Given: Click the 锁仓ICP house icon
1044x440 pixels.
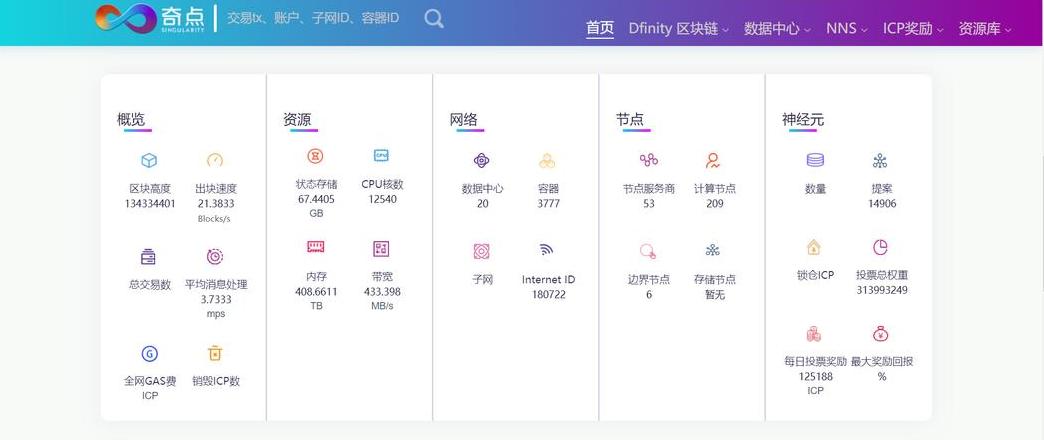Looking at the screenshot, I should [814, 248].
